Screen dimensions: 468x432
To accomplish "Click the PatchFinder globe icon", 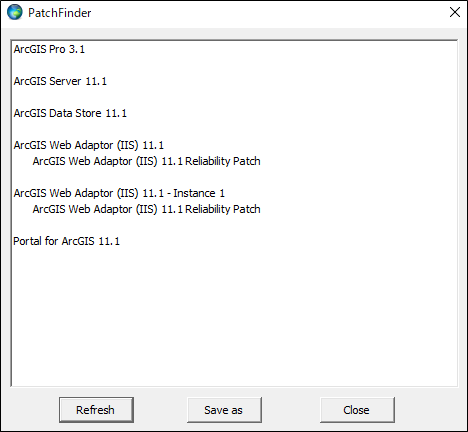I will pyautogui.click(x=15, y=13).
